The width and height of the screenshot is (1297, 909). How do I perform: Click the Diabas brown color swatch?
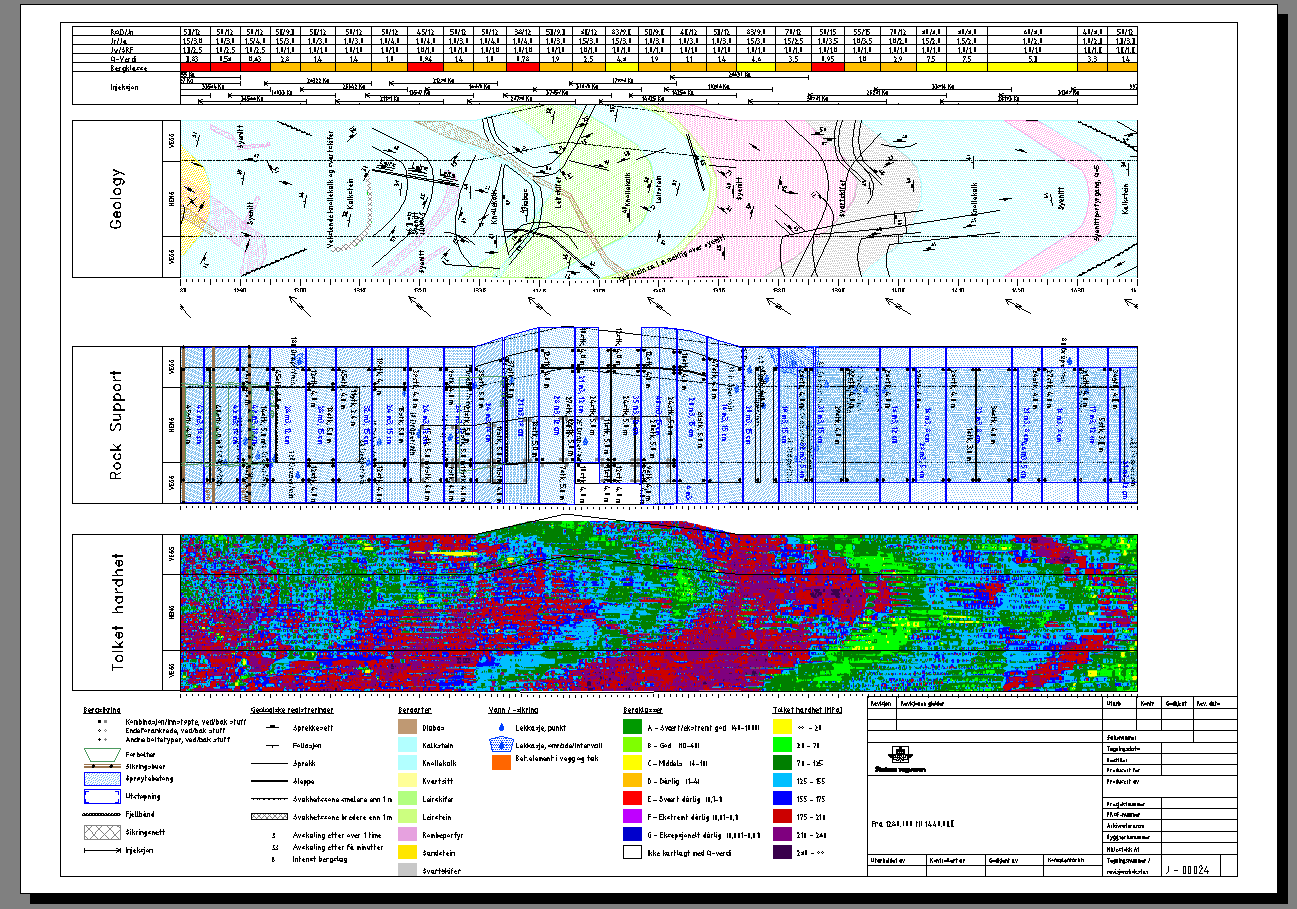tap(407, 727)
